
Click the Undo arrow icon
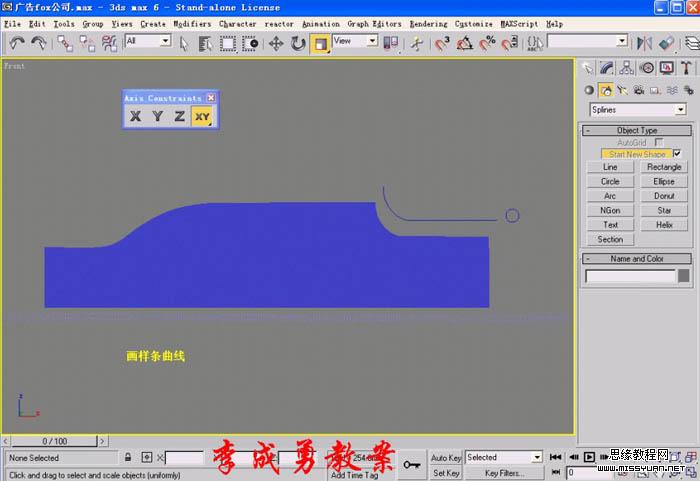pos(17,43)
